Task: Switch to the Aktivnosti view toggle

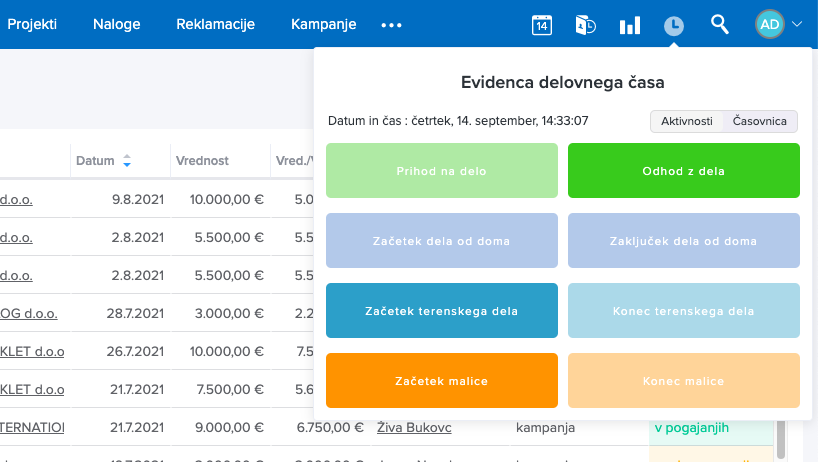Action: pyautogui.click(x=687, y=121)
